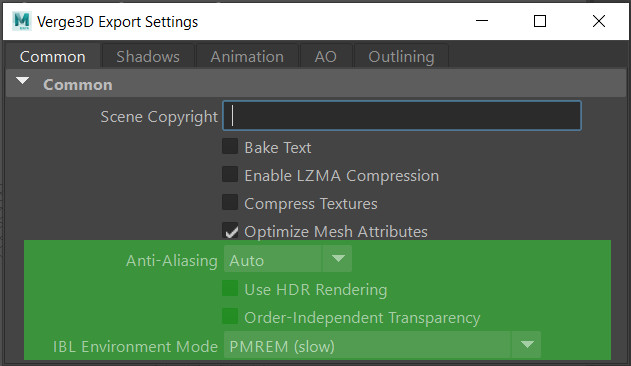Image resolution: width=631 pixels, height=366 pixels.
Task: Click the Anti-Aliasing label
Action: click(172, 261)
